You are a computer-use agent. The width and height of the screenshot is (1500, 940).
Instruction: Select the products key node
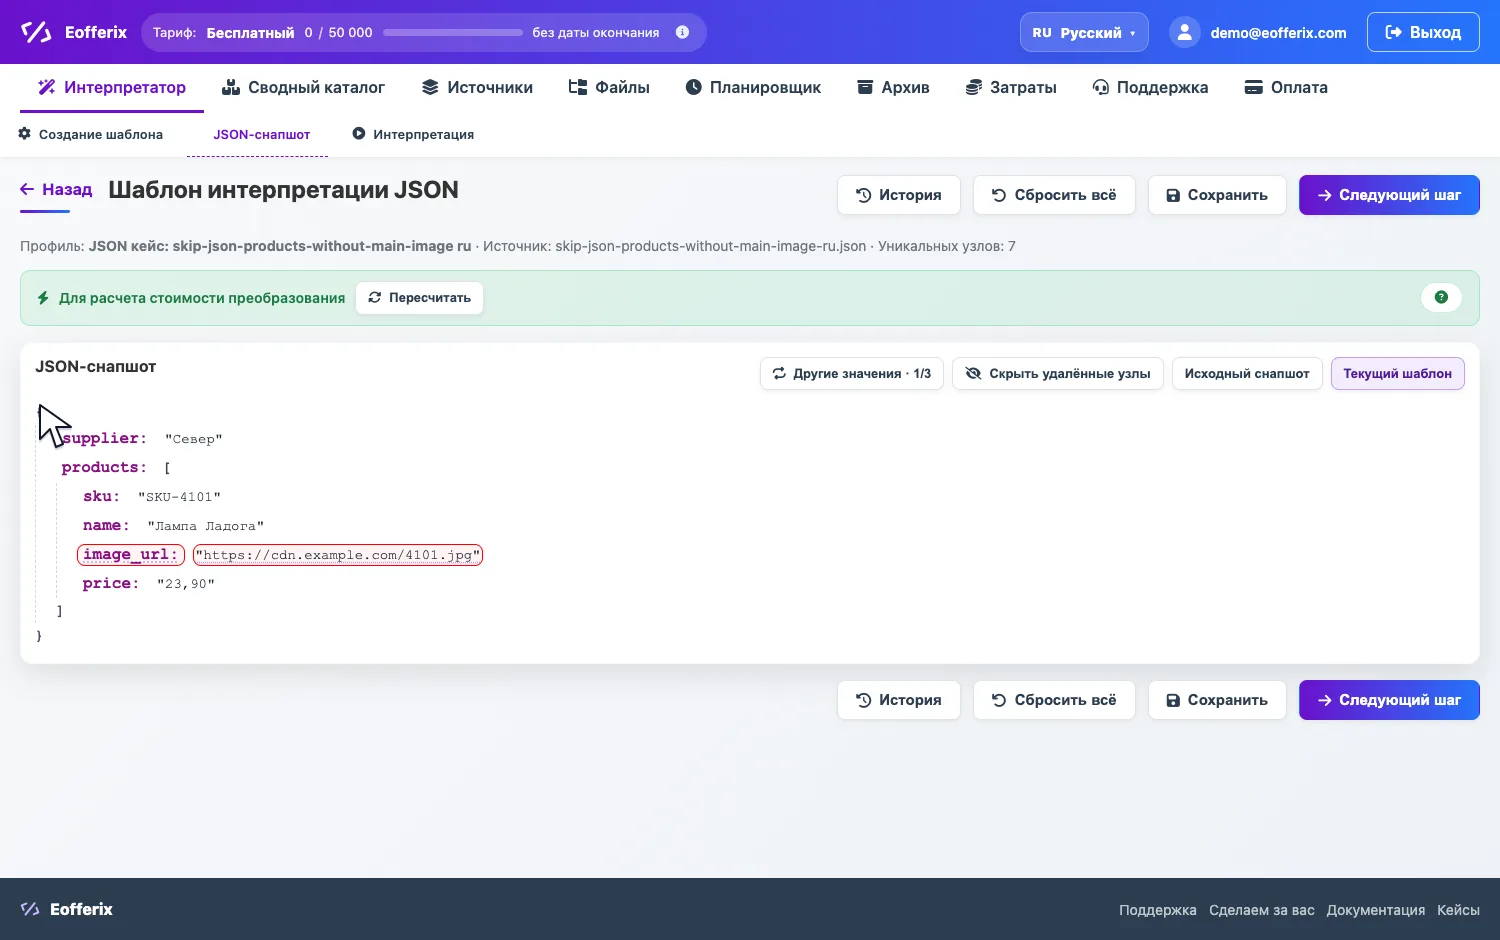[x=104, y=467]
